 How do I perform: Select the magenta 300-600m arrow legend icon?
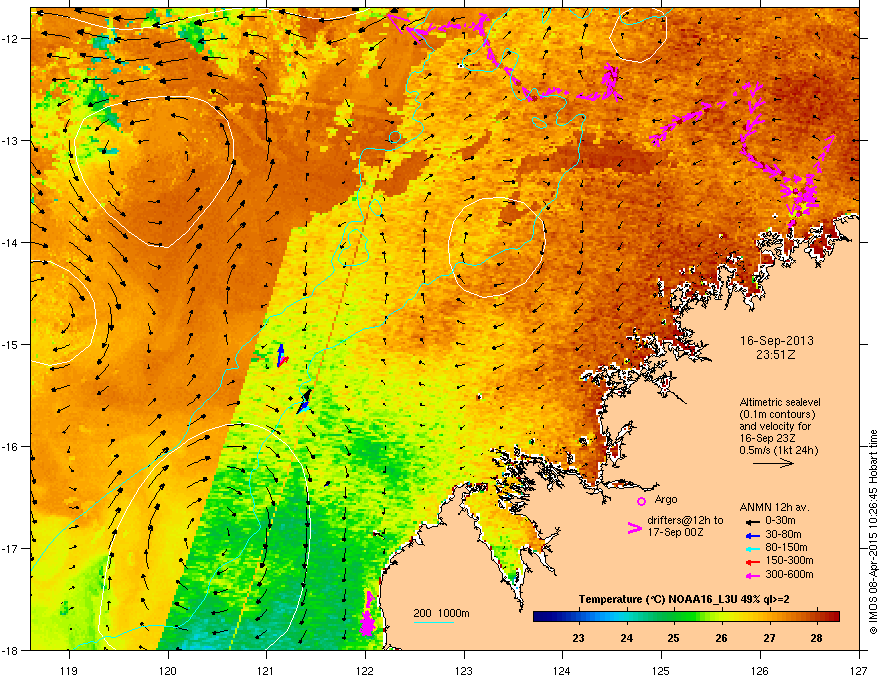752,575
